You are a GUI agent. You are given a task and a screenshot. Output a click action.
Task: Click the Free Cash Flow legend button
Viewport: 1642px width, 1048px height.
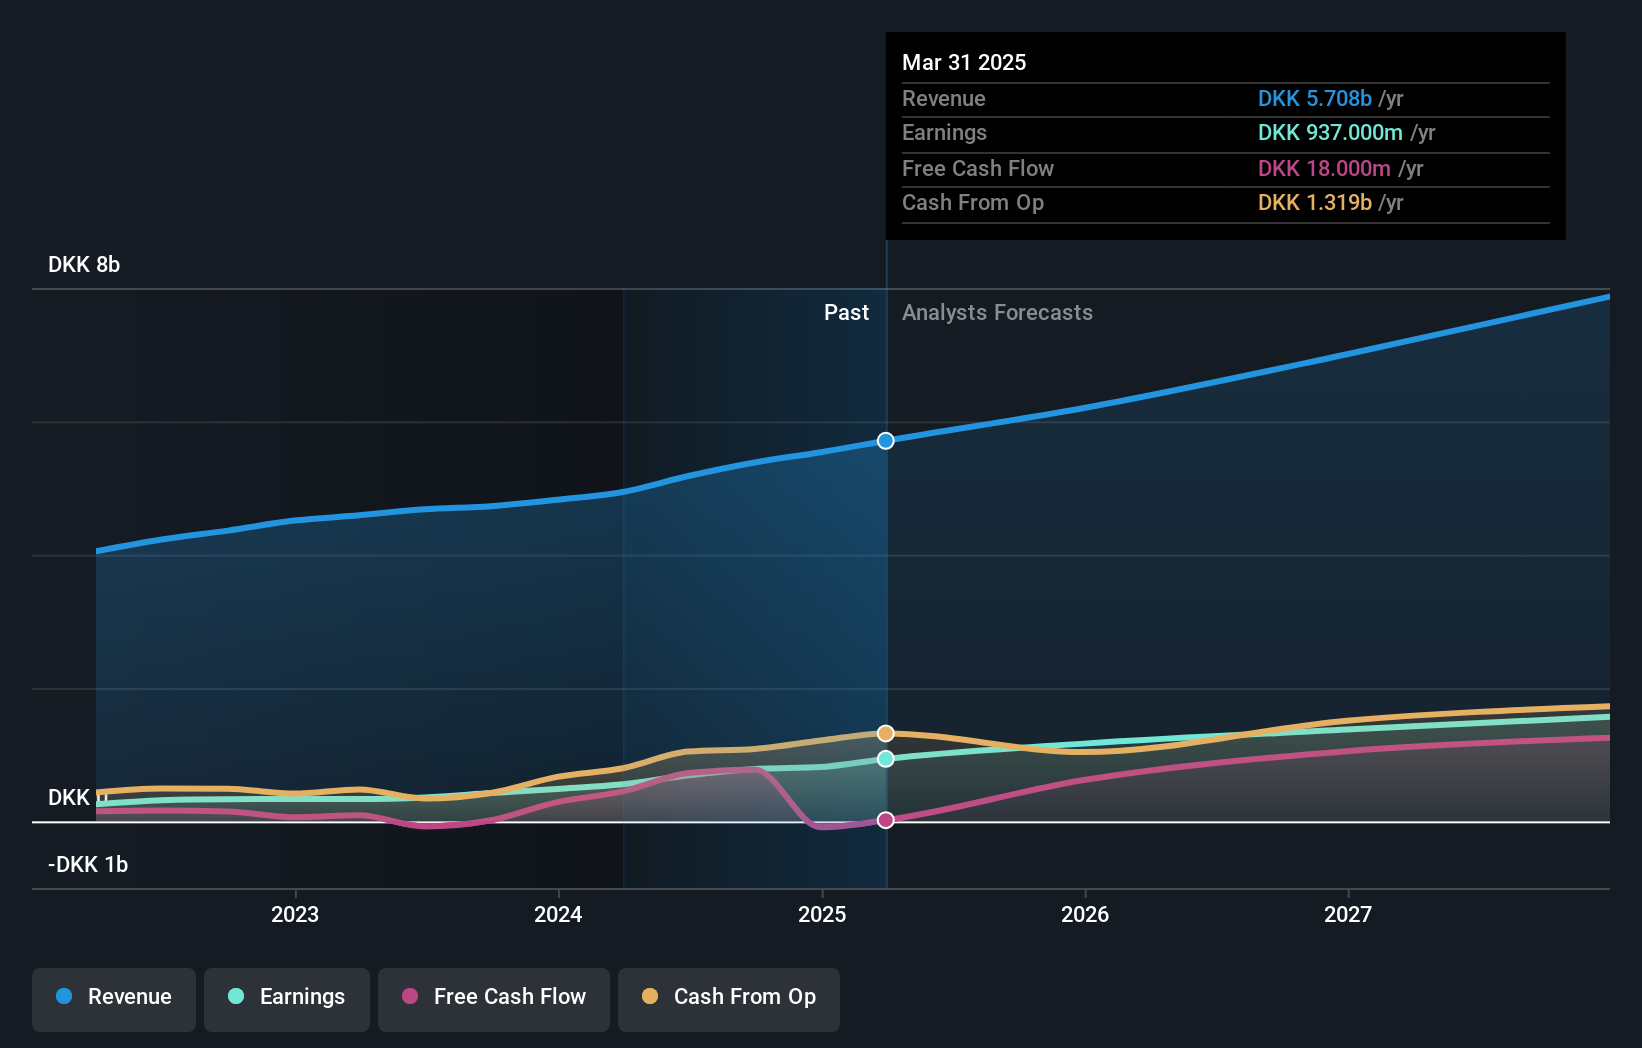(494, 997)
